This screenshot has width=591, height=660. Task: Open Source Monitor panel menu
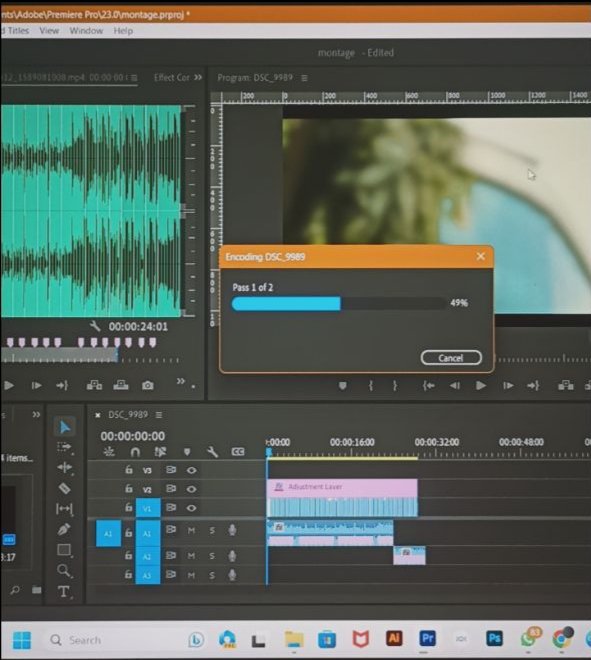(134, 77)
